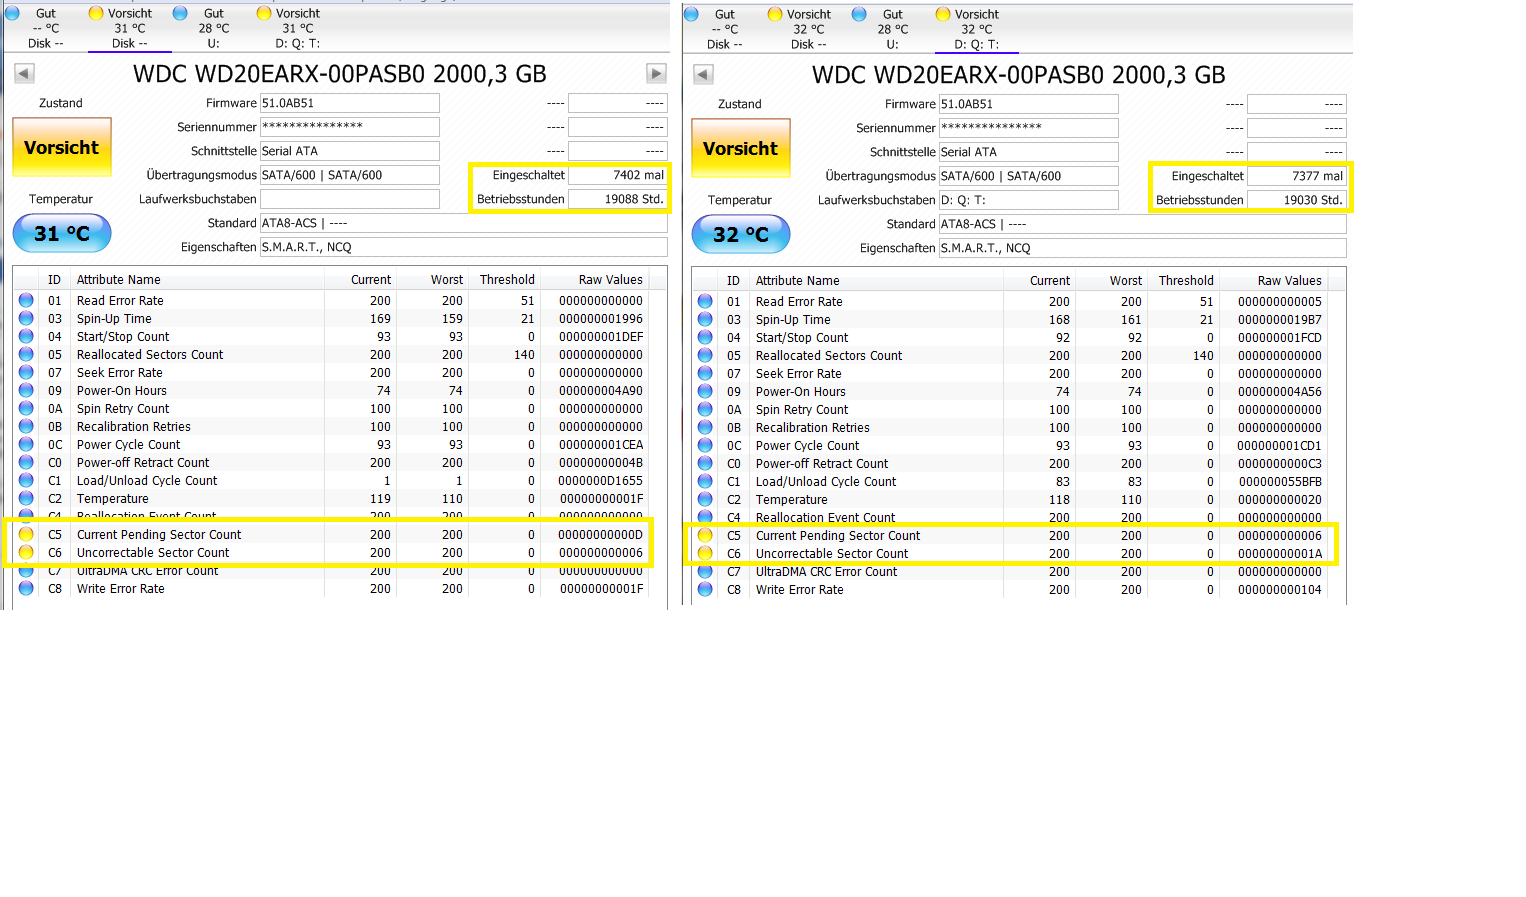Click the blue orb beside Start/Stop Count, left window
This screenshot has width=1526, height=897.
[26, 336]
